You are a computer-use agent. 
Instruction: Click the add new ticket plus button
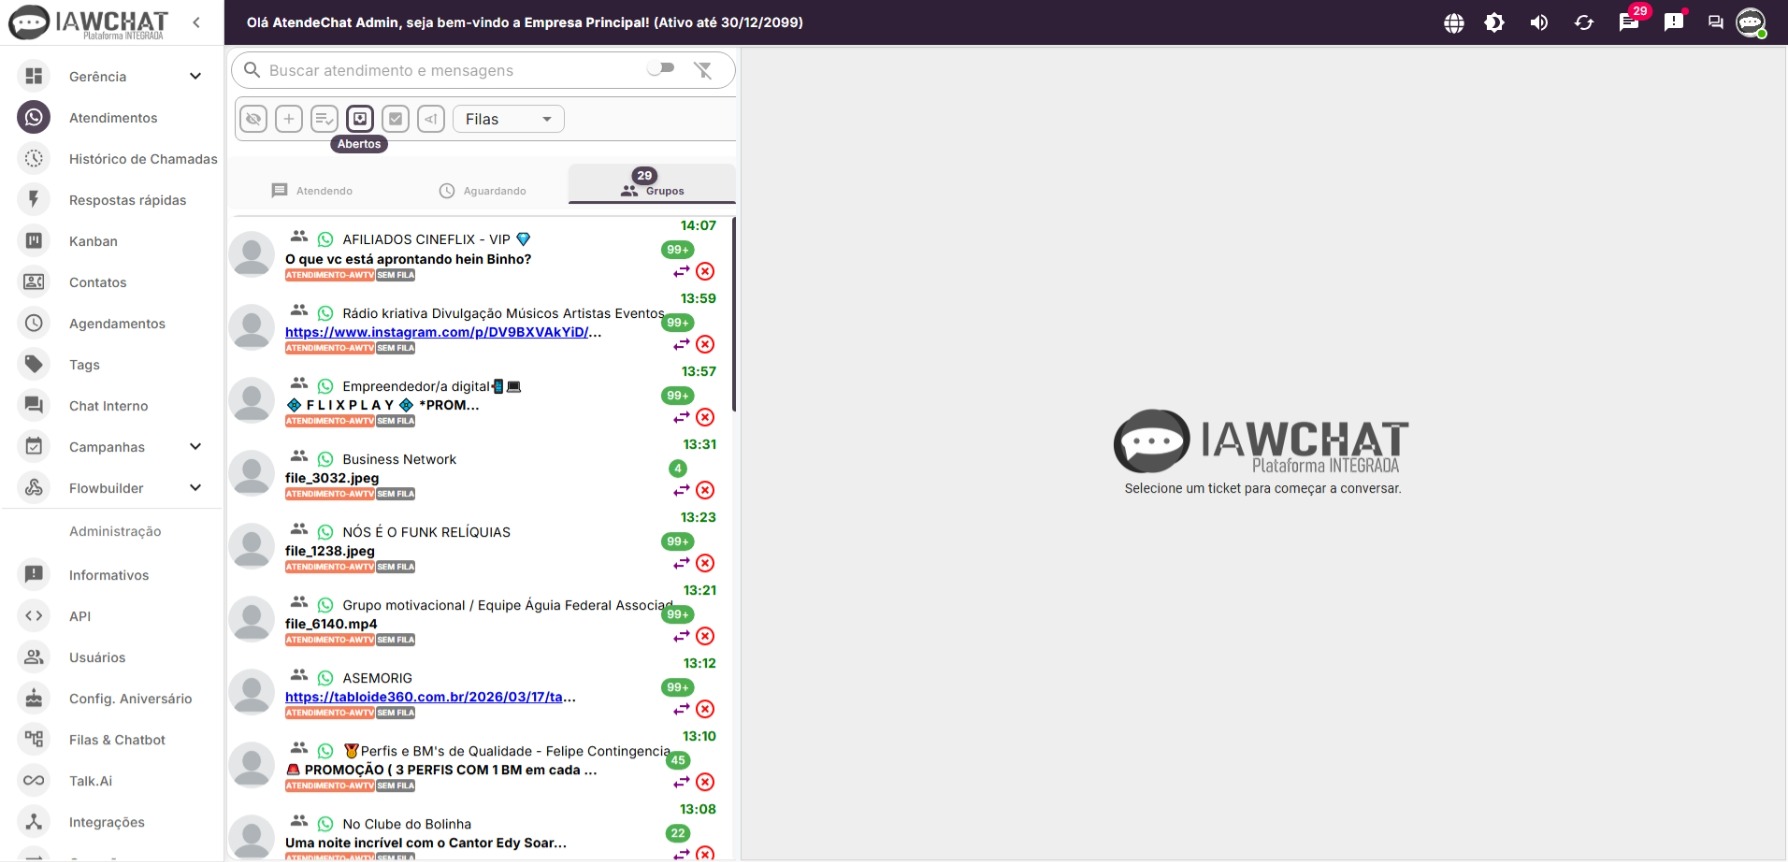[289, 119]
